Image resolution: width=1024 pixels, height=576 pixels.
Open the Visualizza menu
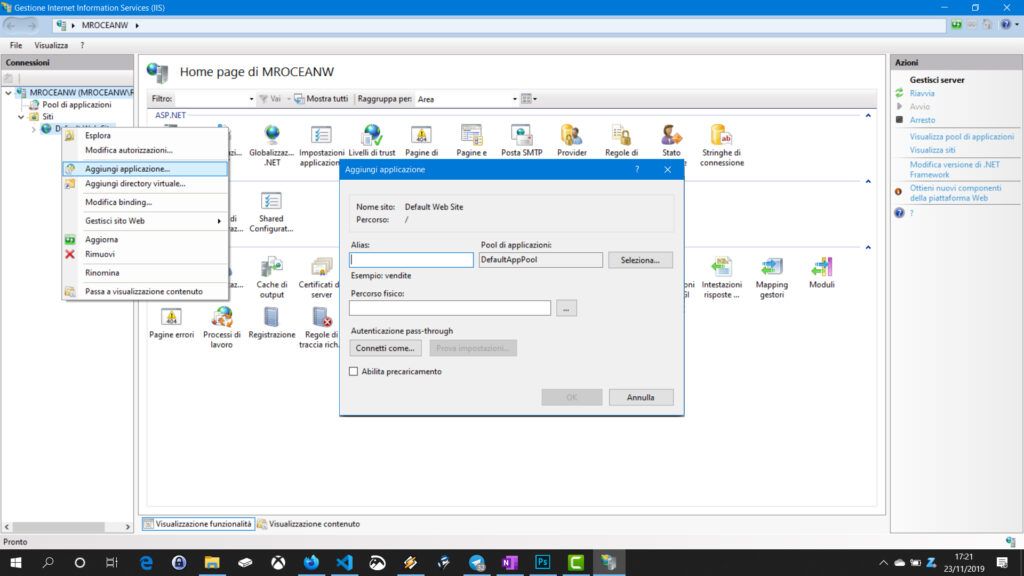[51, 46]
